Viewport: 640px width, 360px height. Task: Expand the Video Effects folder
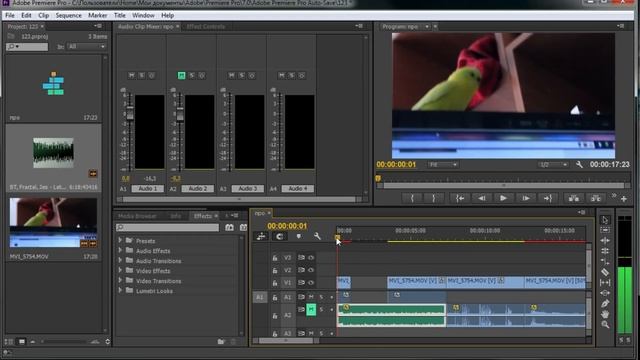click(x=120, y=270)
